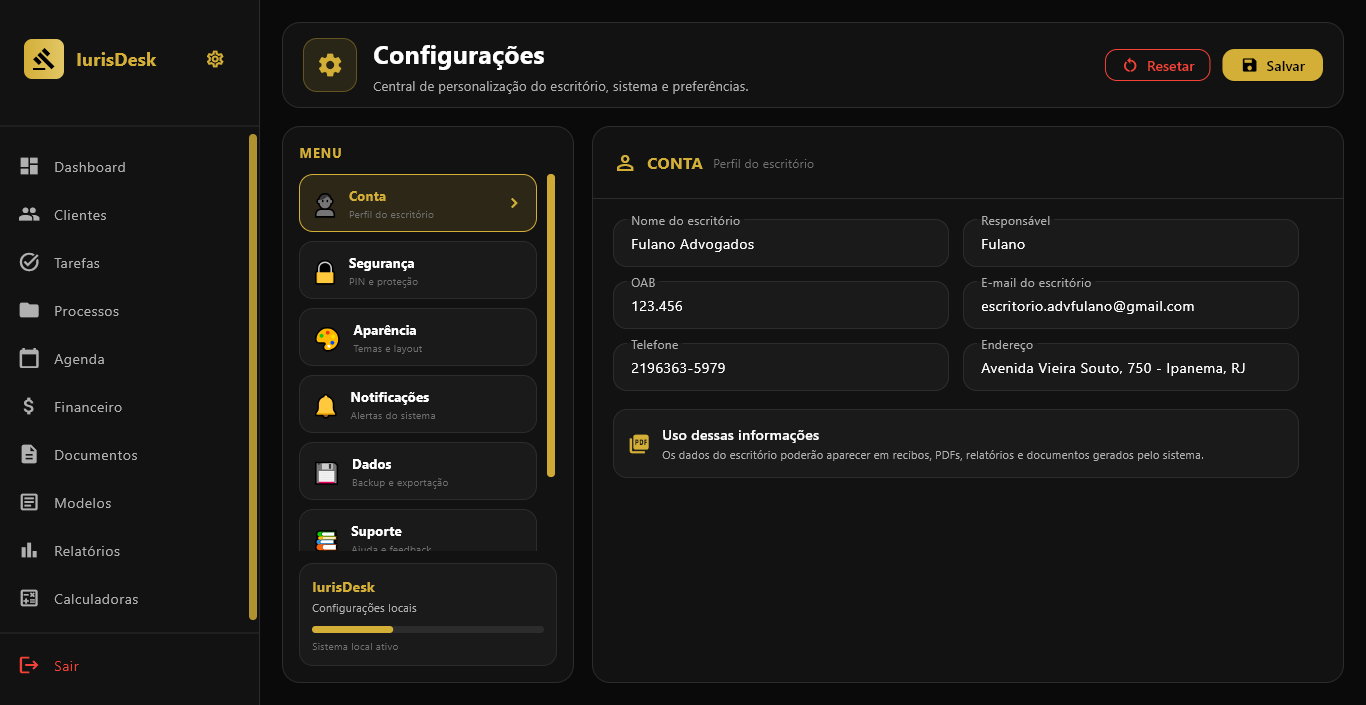
Task: Edit the Endereço field
Action: (1131, 367)
